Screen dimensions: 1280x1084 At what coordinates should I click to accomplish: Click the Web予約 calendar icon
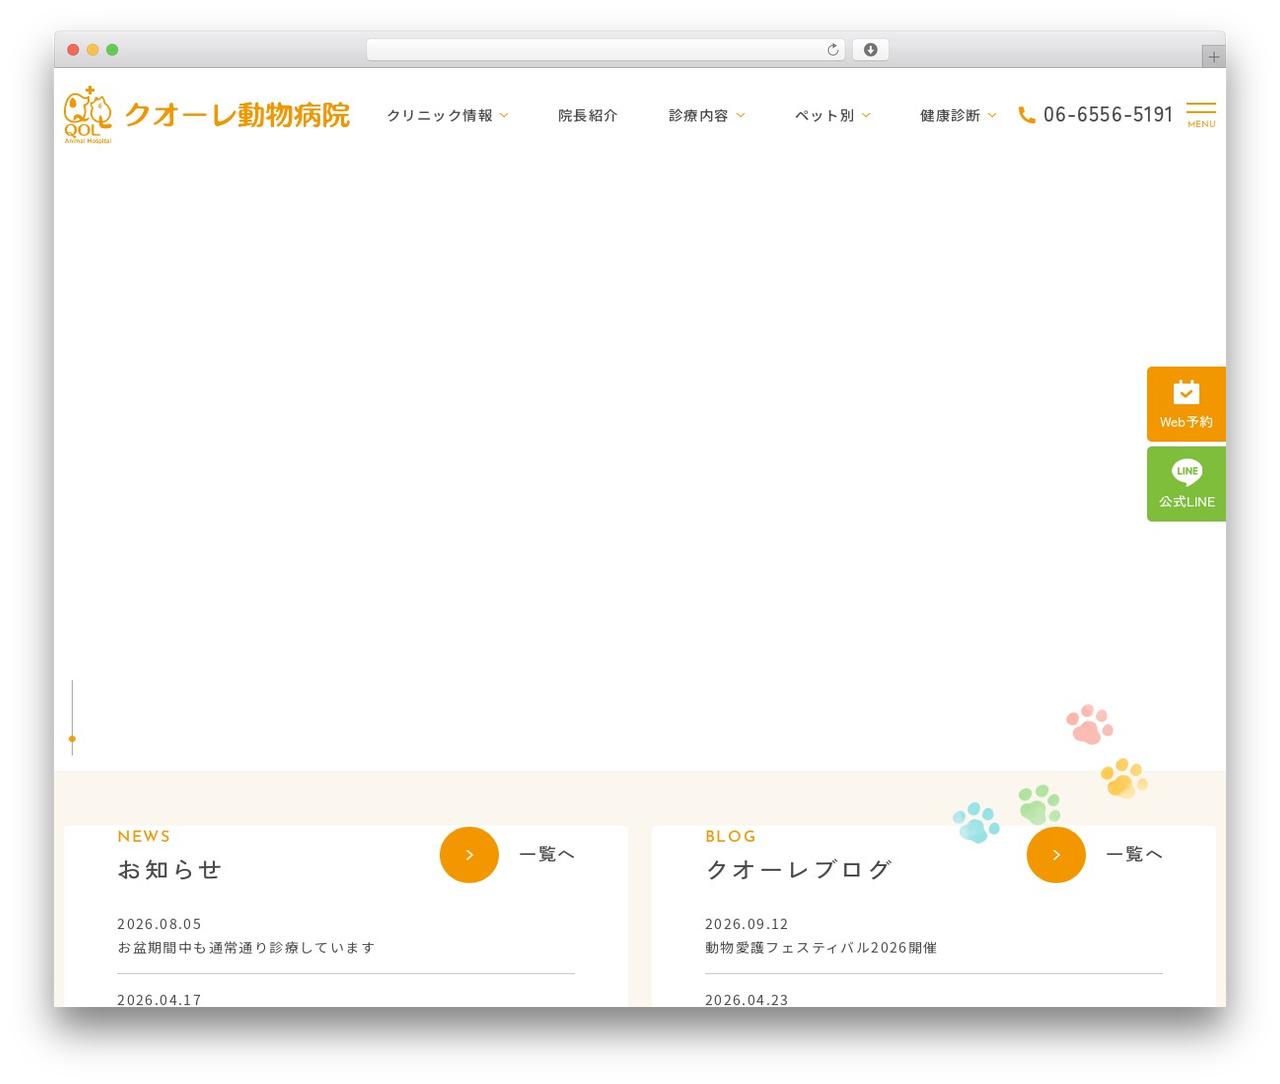pyautogui.click(x=1186, y=392)
